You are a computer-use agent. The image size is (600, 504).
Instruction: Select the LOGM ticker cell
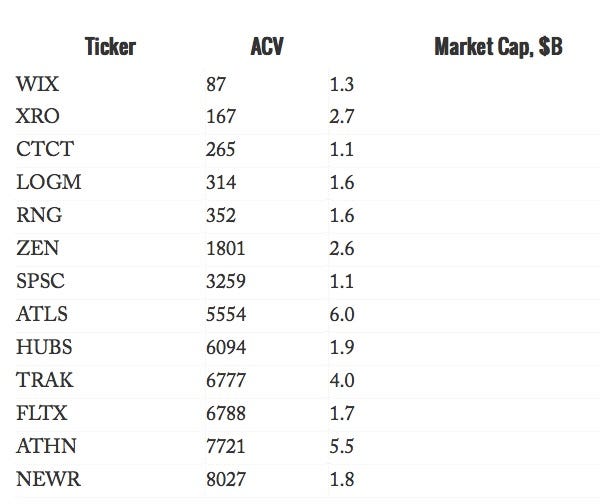pos(48,183)
